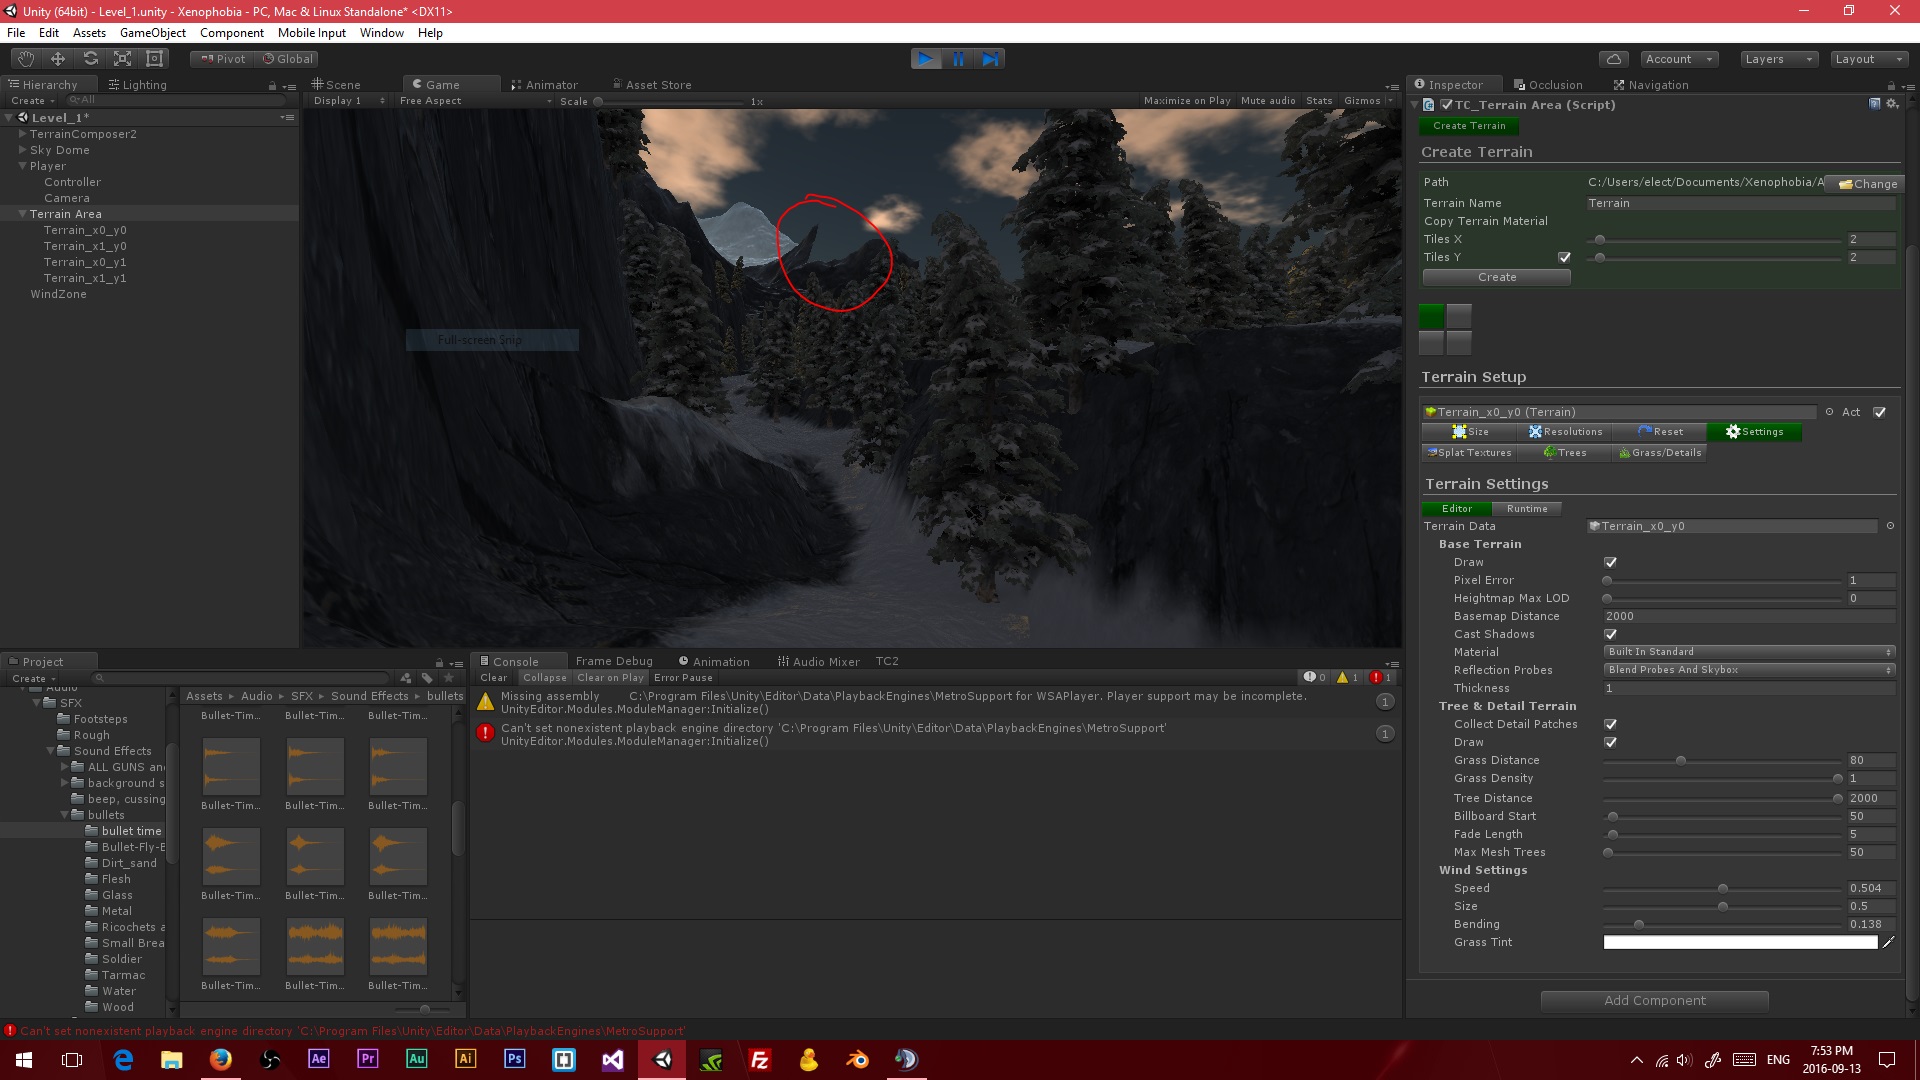Adjust the Grass Distance slider
1920x1080 pixels.
pyautogui.click(x=1721, y=761)
